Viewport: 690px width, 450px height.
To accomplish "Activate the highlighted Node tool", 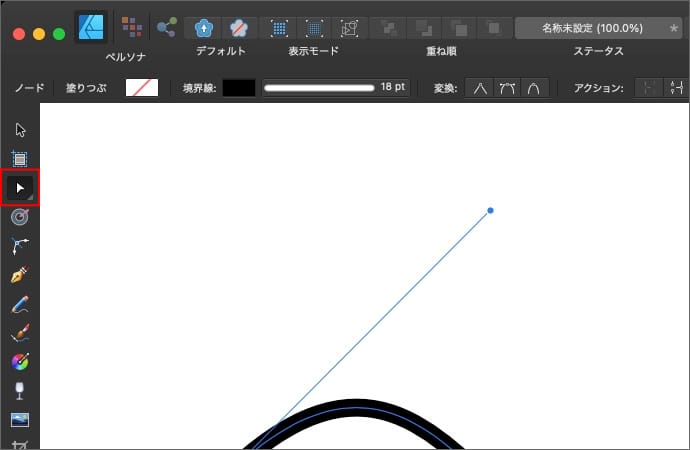I will pos(21,187).
